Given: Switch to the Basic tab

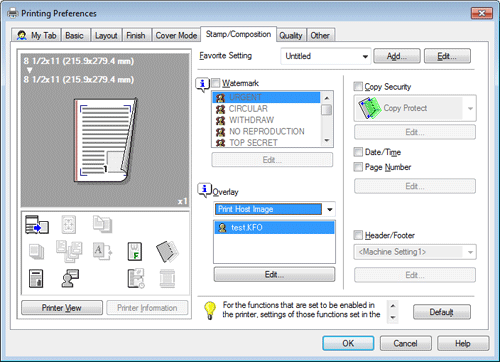Looking at the screenshot, I should coord(74,35).
